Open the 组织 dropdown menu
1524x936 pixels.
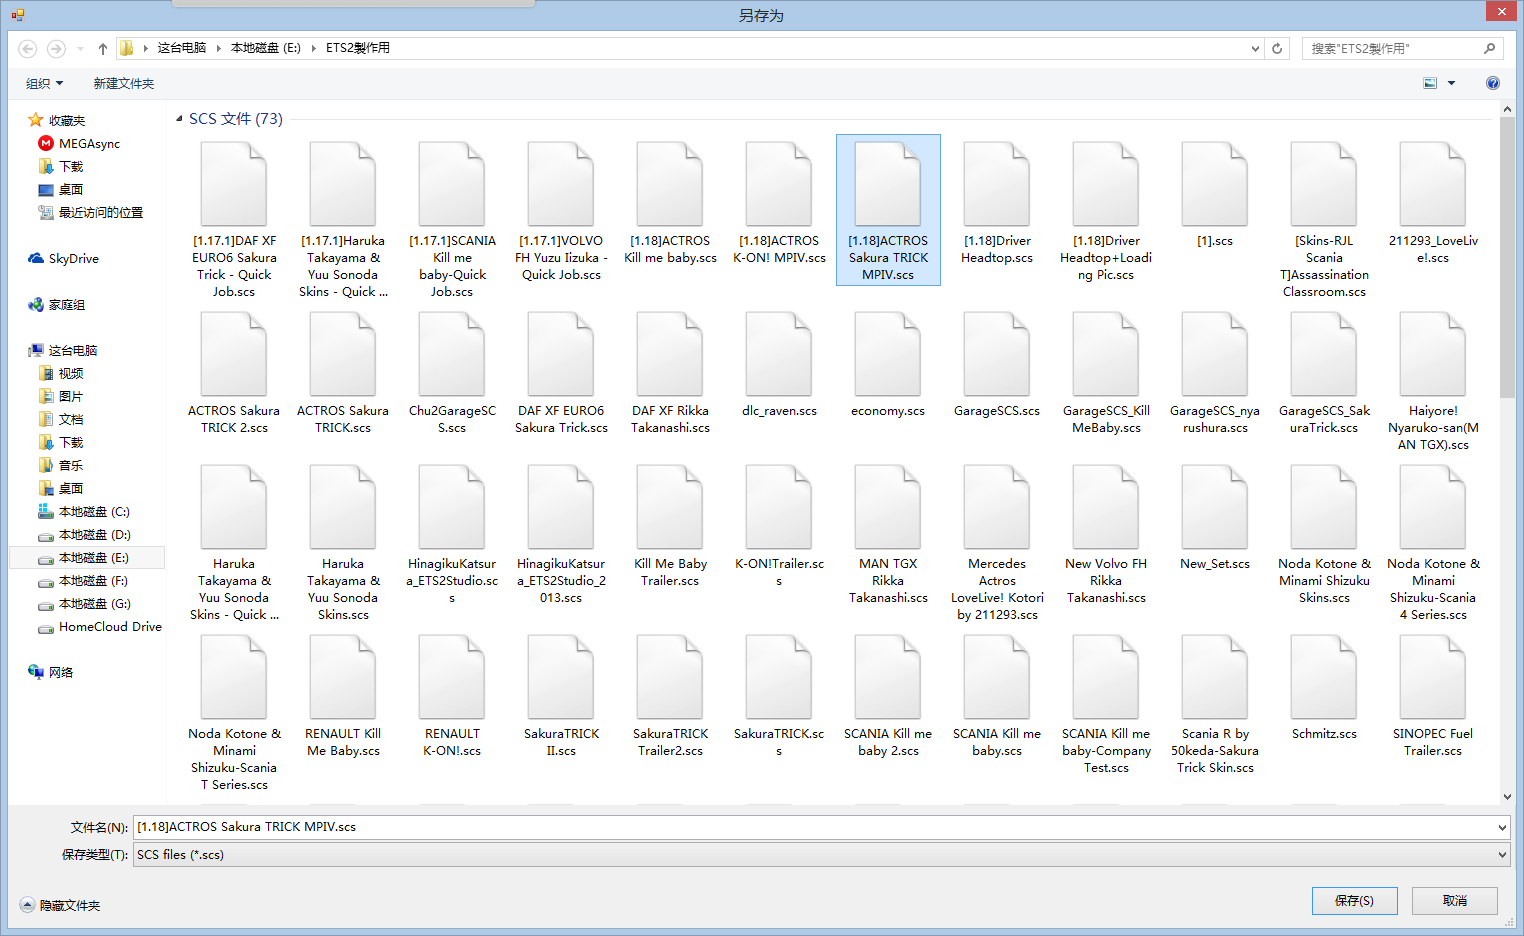[x=44, y=84]
